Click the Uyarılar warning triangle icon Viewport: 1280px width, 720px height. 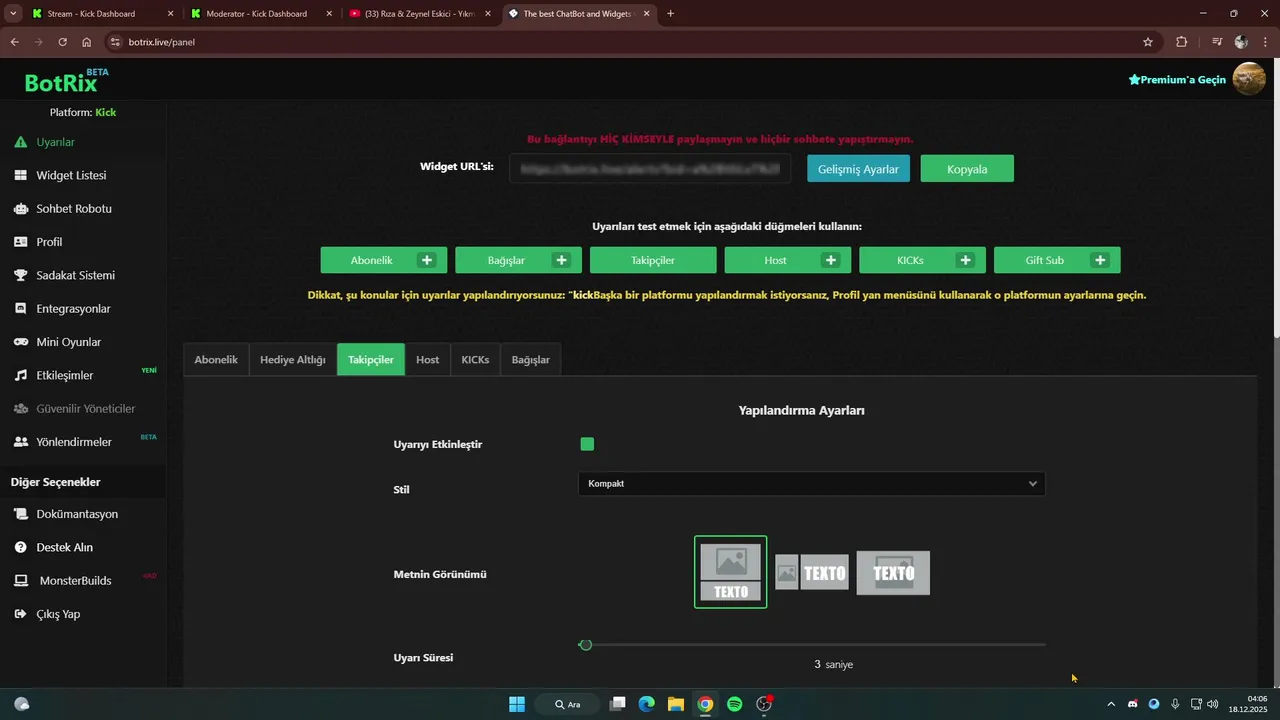[20, 142]
